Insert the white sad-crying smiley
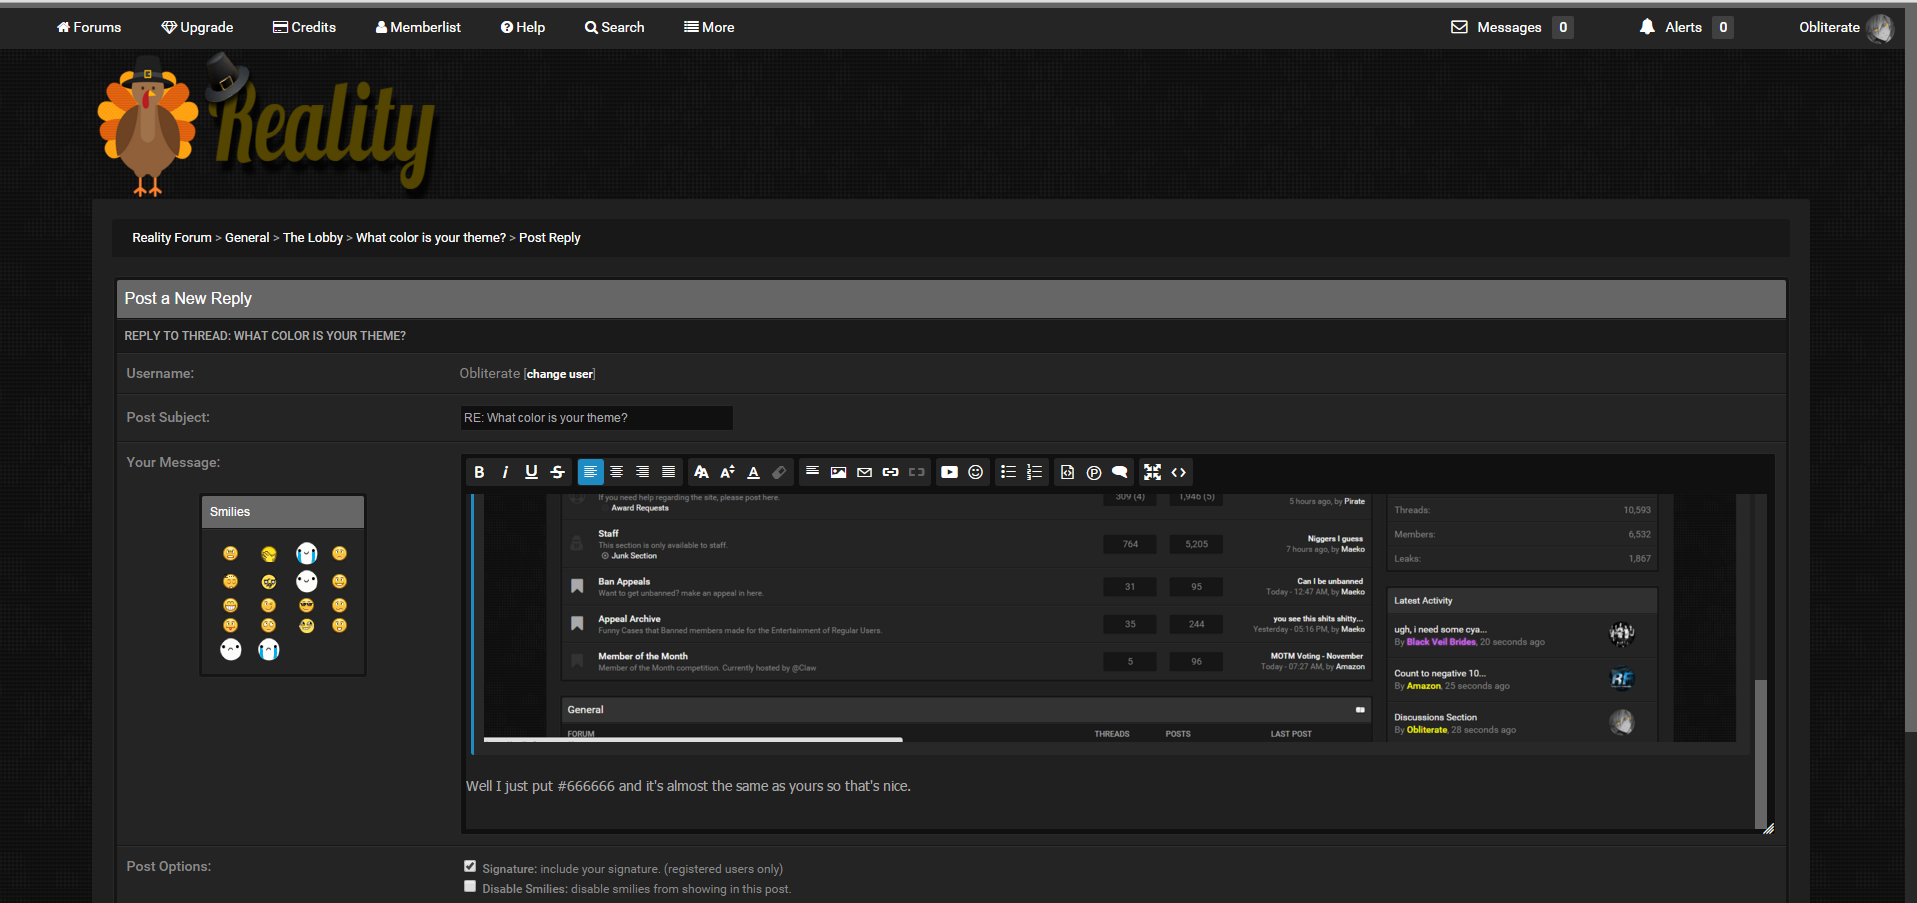1917x903 pixels. tap(269, 649)
